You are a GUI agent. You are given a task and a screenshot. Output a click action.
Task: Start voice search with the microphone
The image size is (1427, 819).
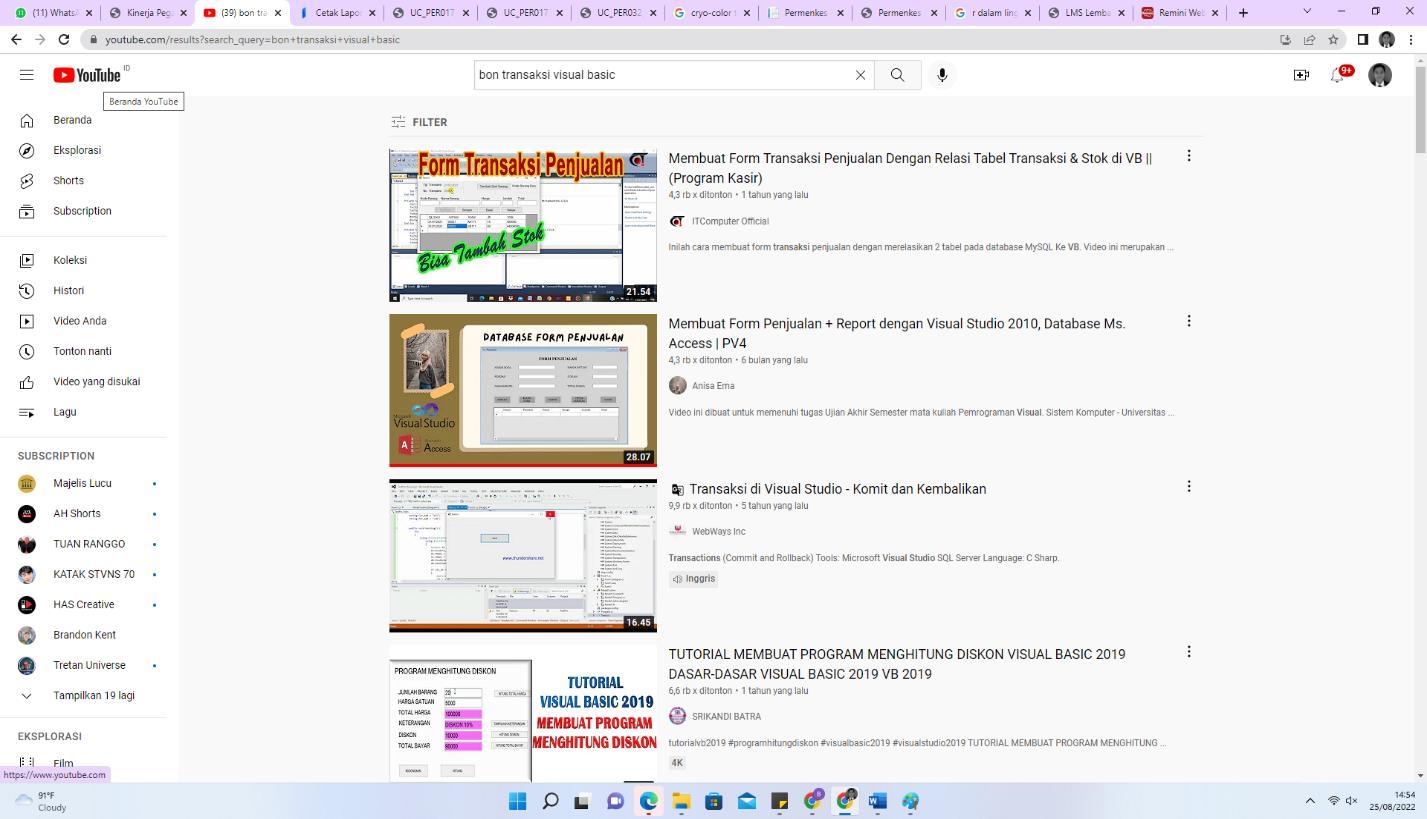[x=942, y=75]
